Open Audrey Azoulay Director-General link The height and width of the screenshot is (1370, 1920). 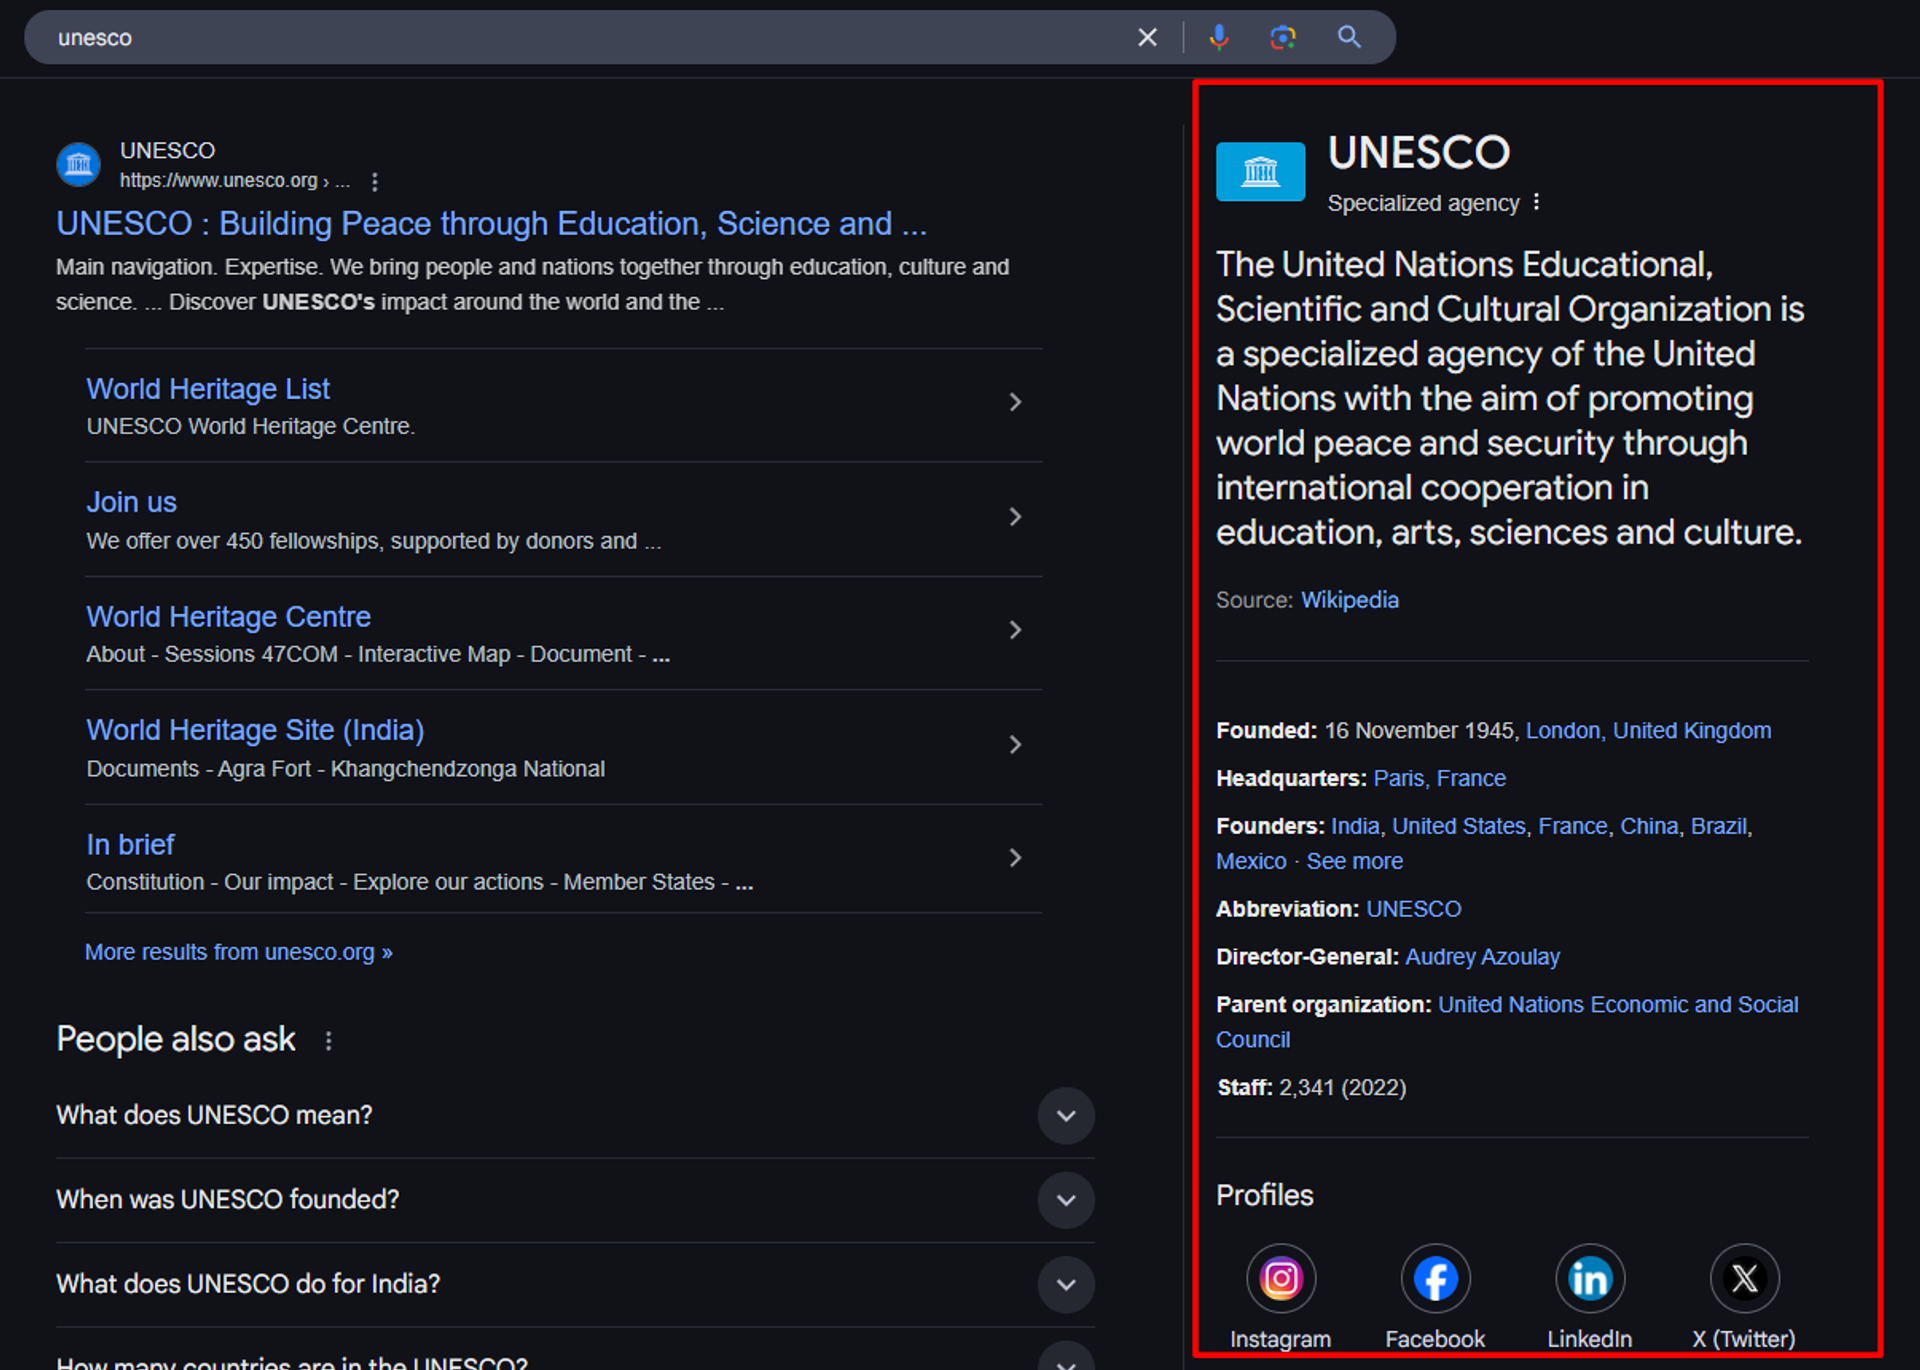pos(1482,958)
